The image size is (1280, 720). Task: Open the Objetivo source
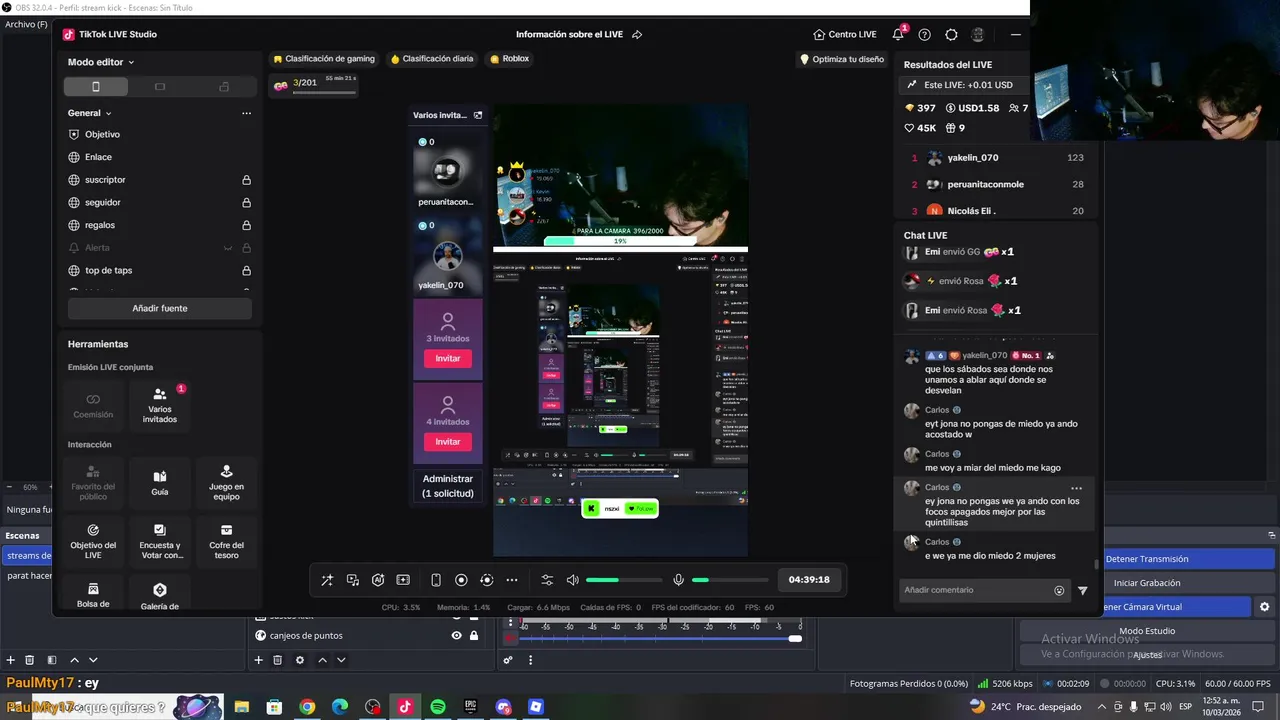coord(102,134)
